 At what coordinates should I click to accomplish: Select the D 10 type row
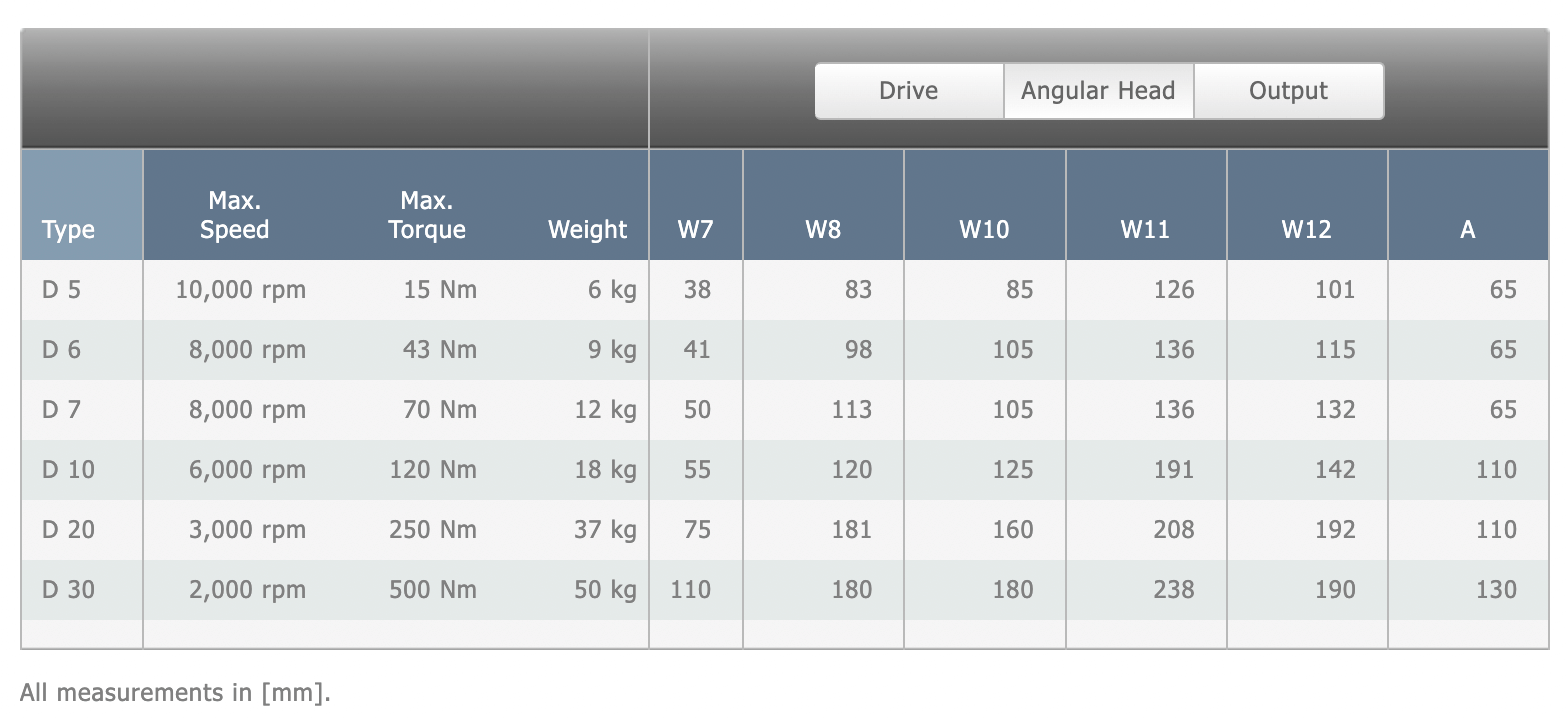point(785,470)
